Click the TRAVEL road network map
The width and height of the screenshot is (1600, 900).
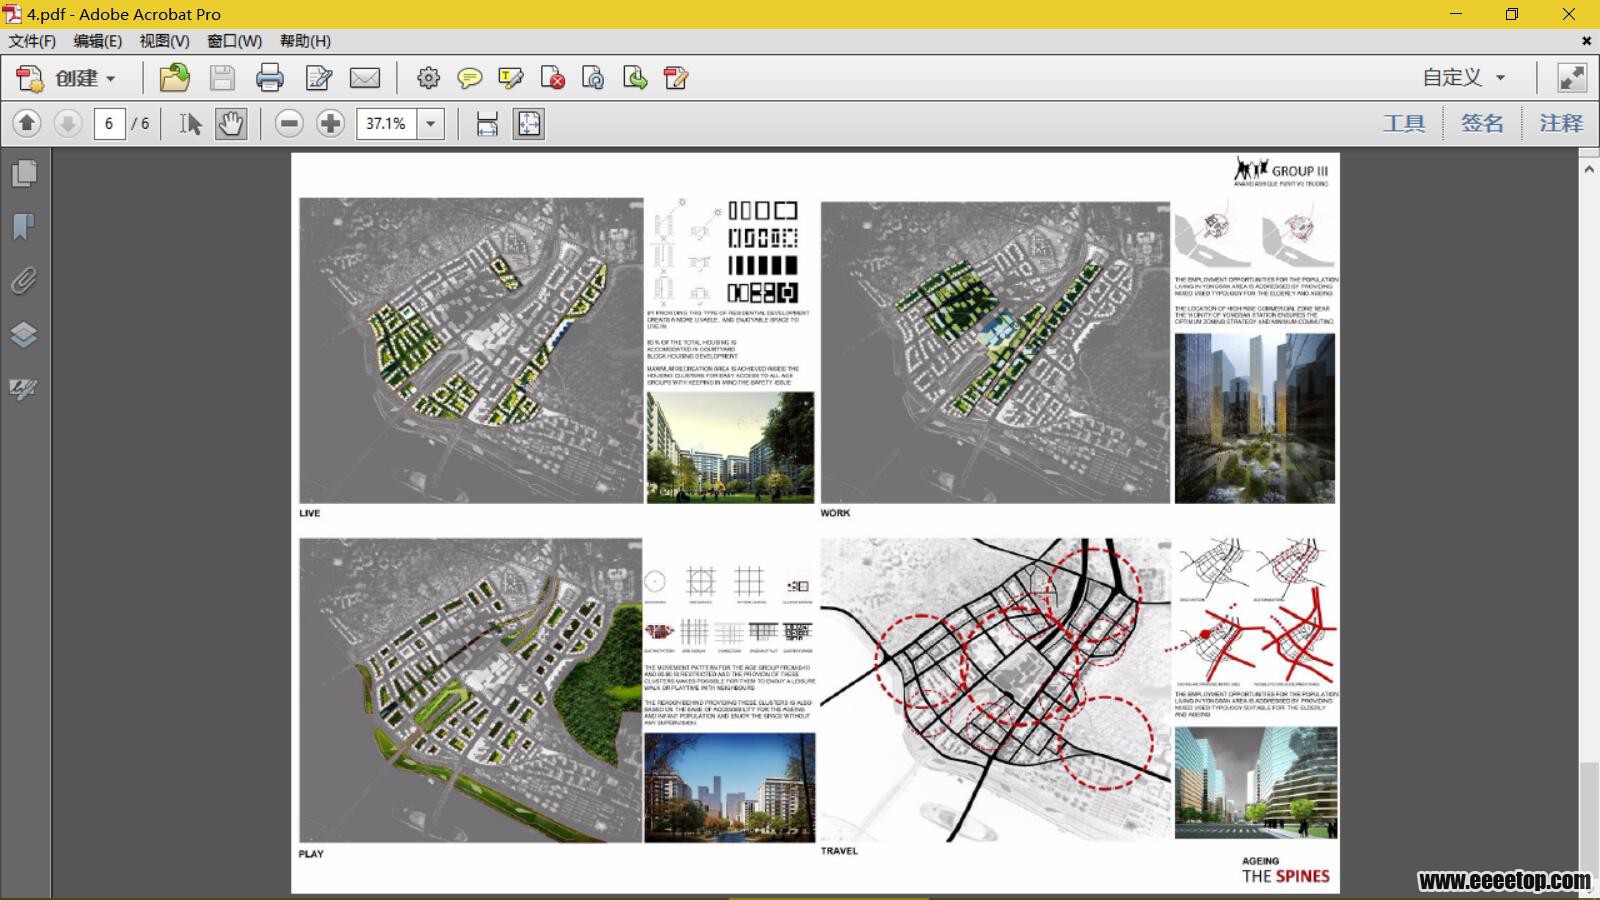coord(995,690)
